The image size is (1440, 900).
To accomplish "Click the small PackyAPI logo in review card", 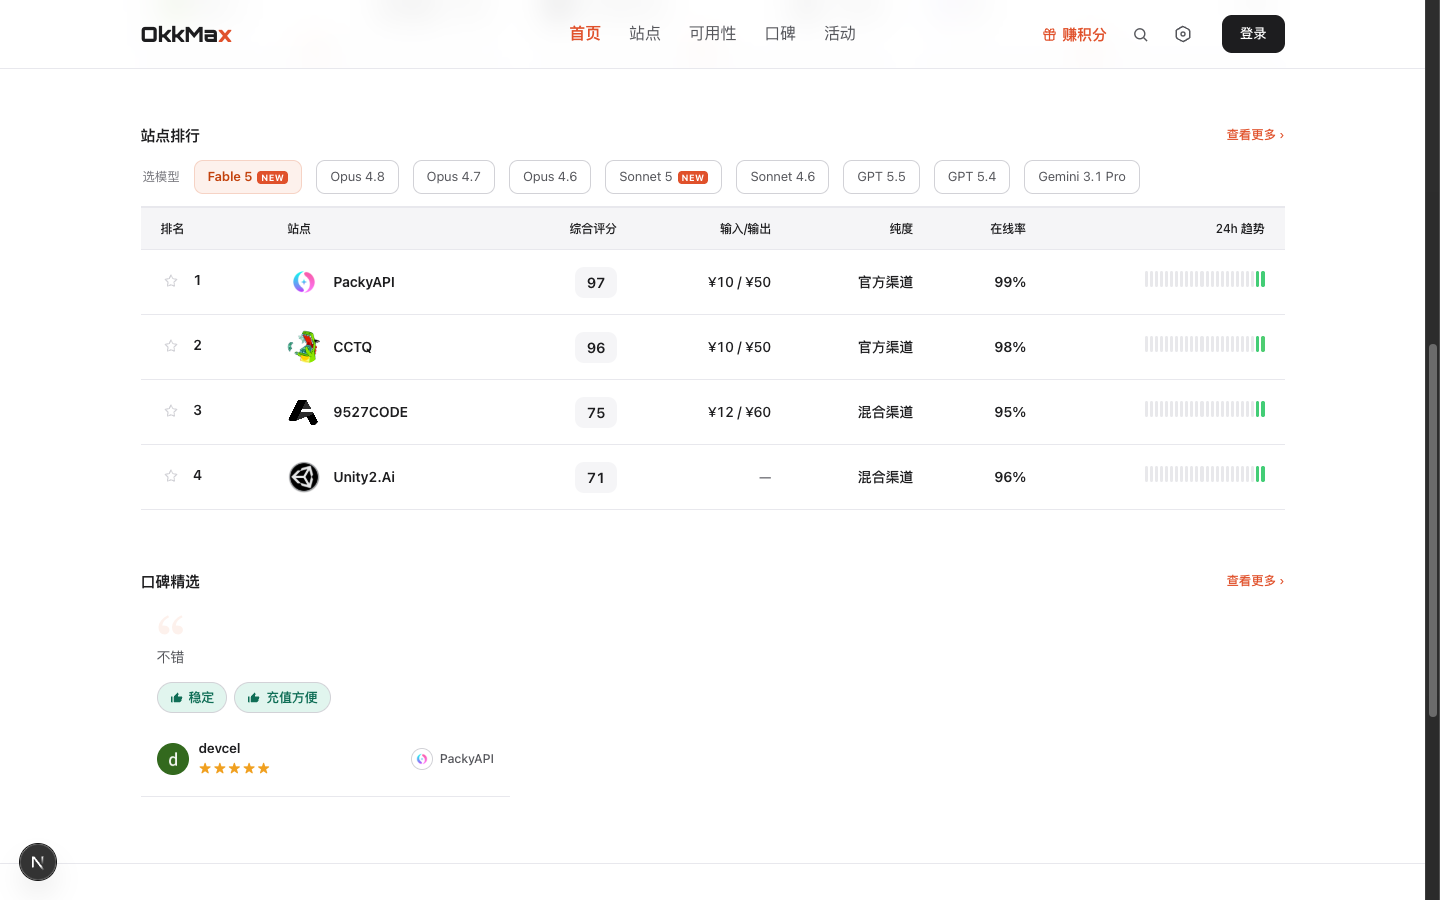I will point(422,759).
